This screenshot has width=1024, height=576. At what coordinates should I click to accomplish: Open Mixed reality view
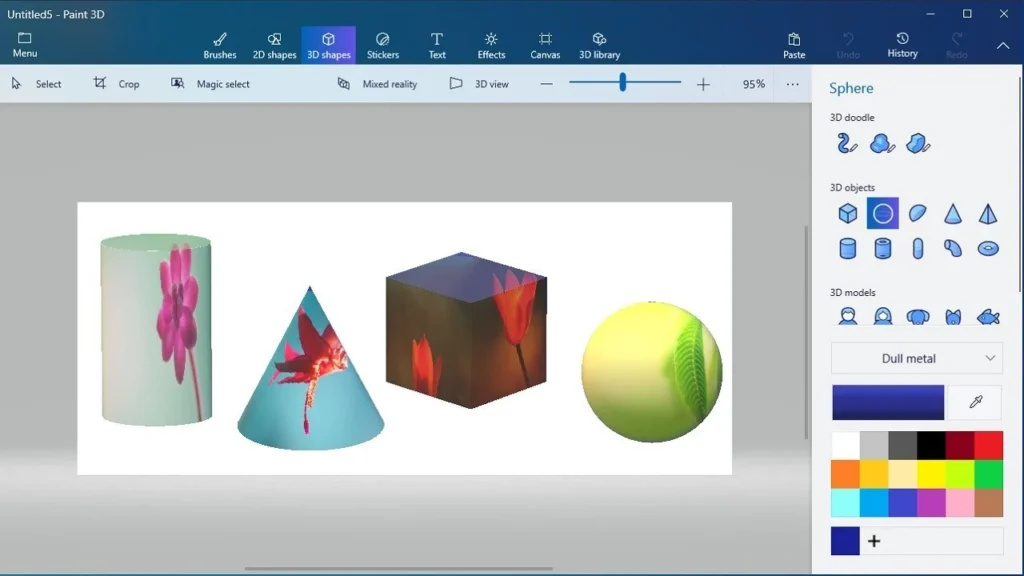(x=377, y=84)
